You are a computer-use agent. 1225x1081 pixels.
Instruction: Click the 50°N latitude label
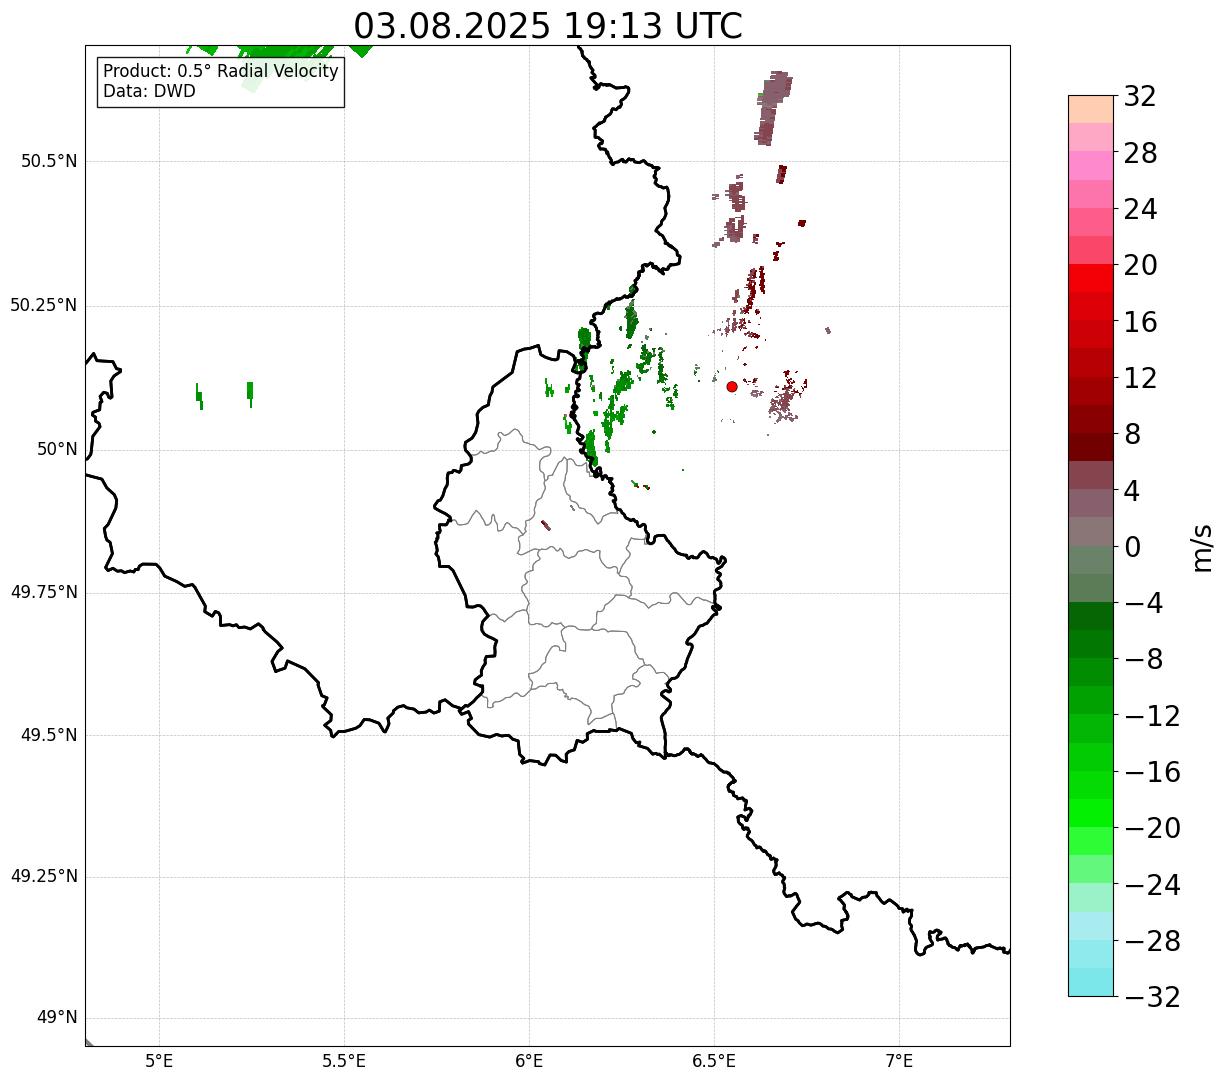57,449
